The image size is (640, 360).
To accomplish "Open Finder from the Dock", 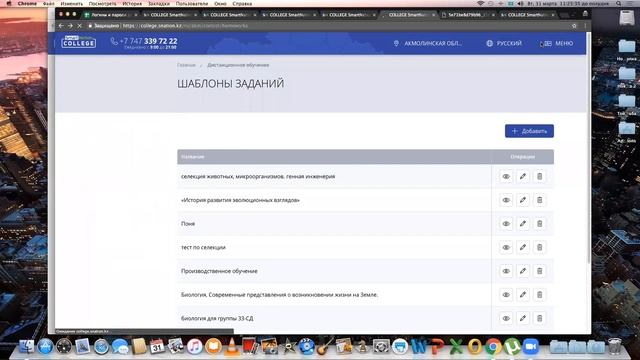I will 27,347.
